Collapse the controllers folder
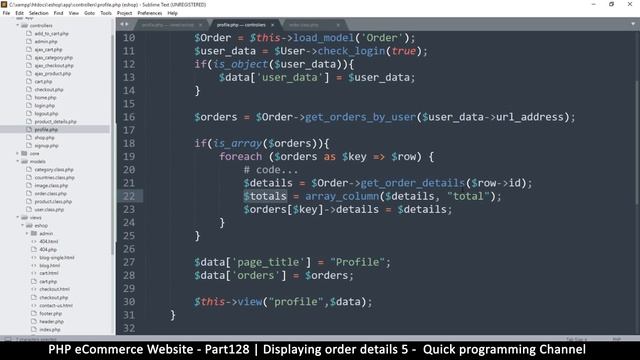This screenshot has width=640, height=360. coord(18,25)
